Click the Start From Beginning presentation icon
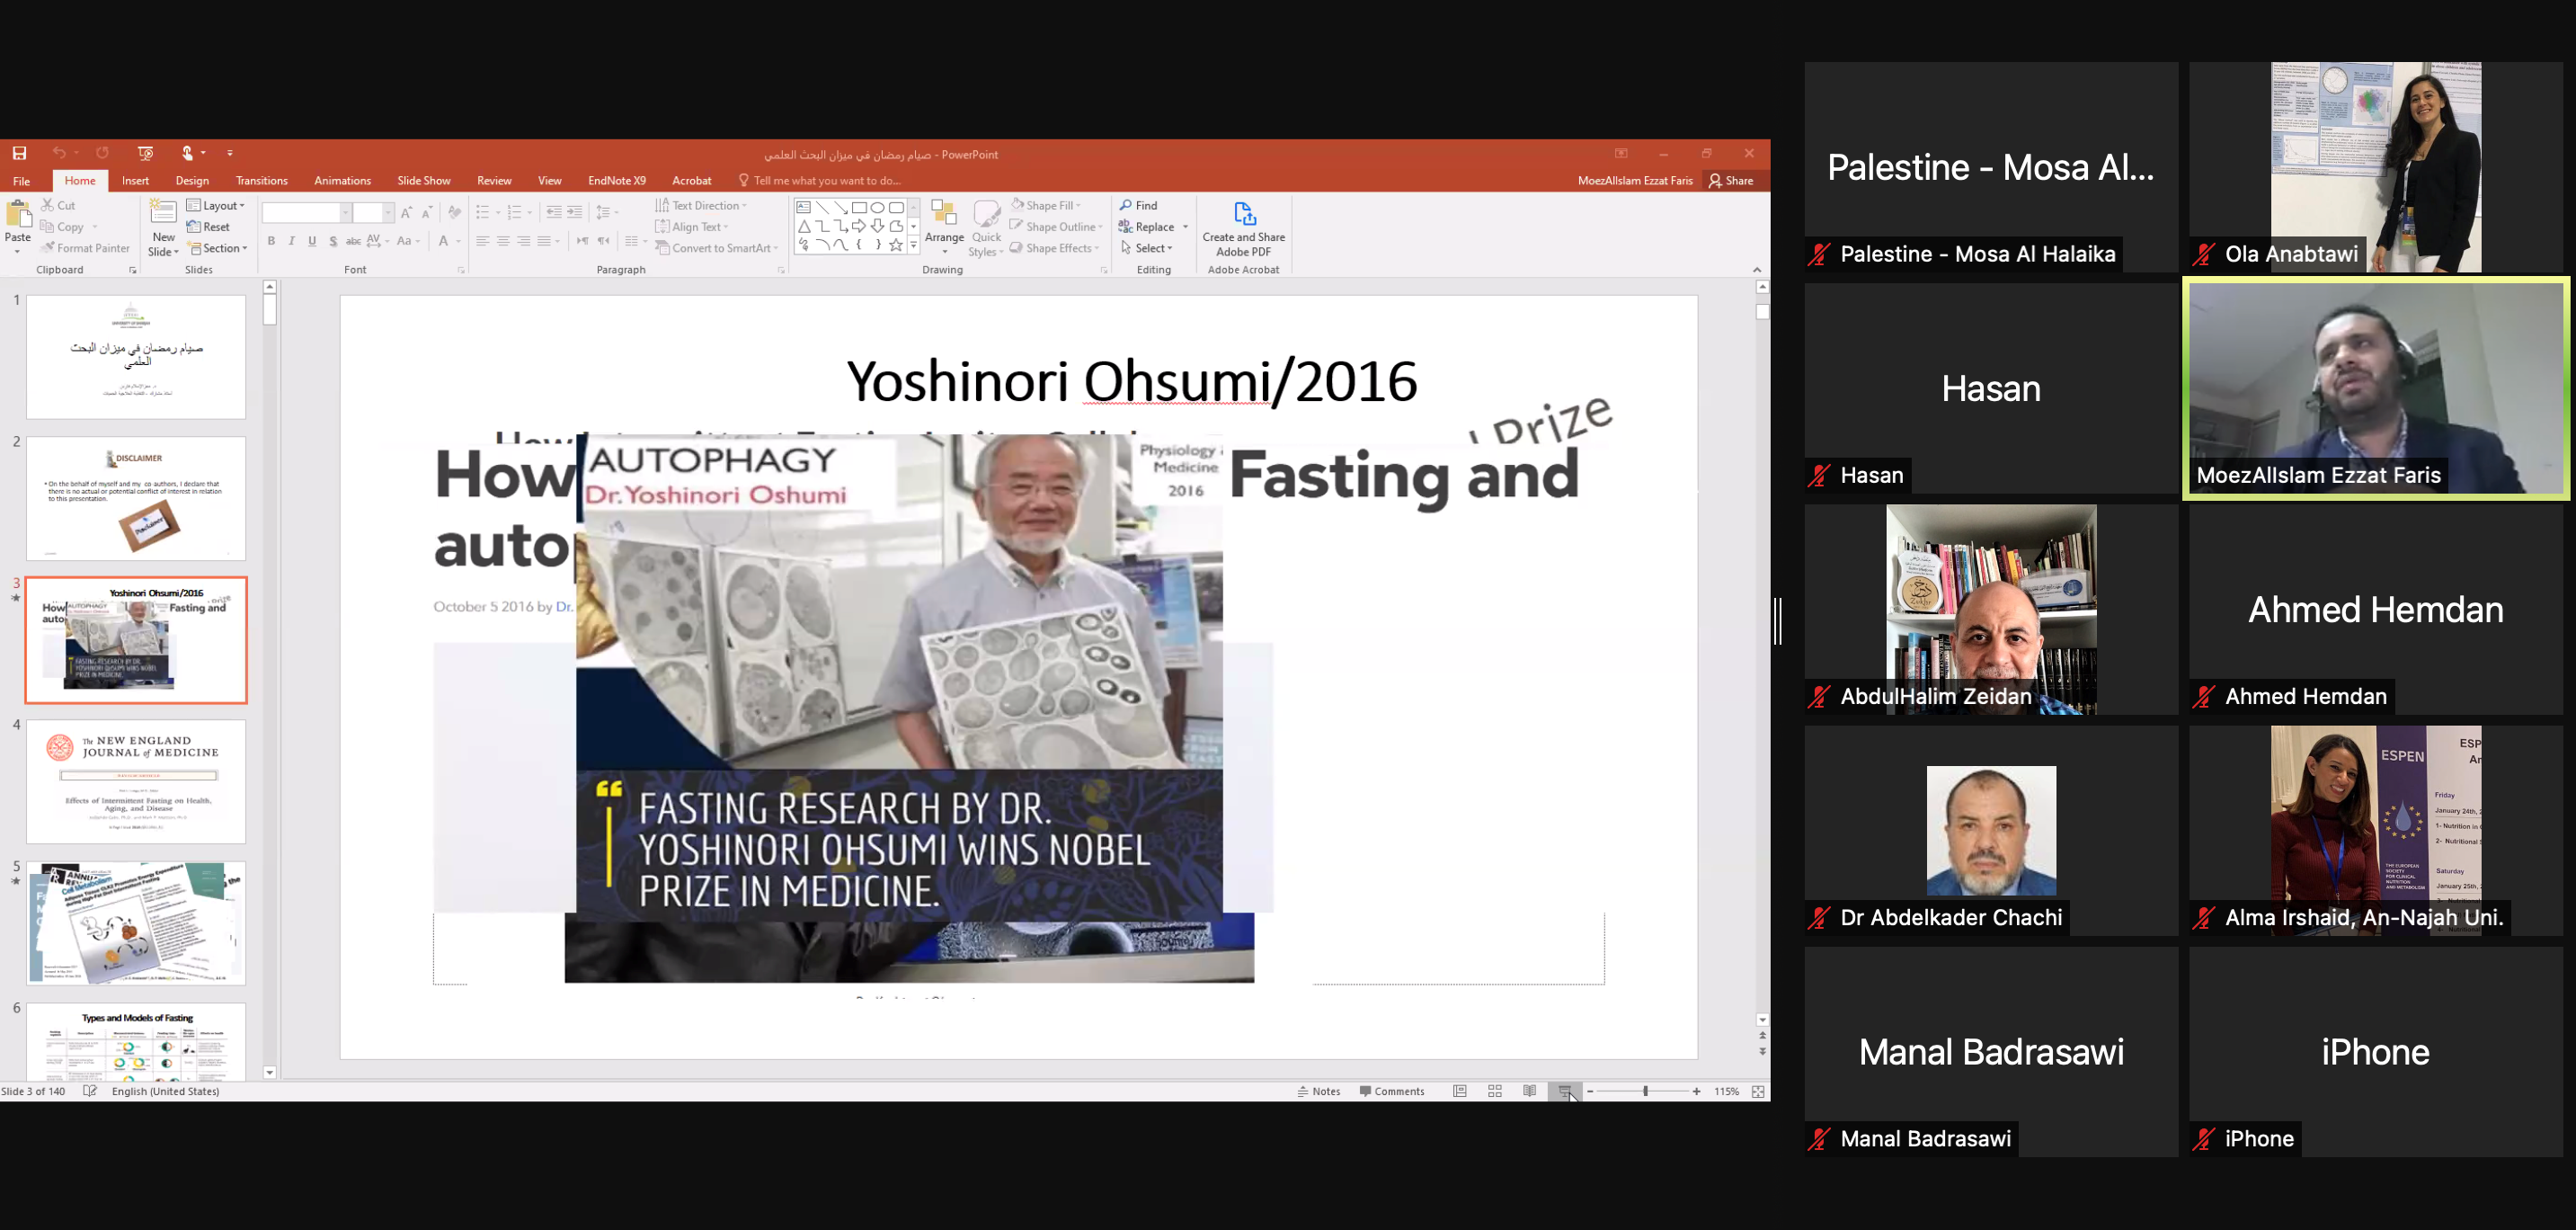 tap(145, 153)
